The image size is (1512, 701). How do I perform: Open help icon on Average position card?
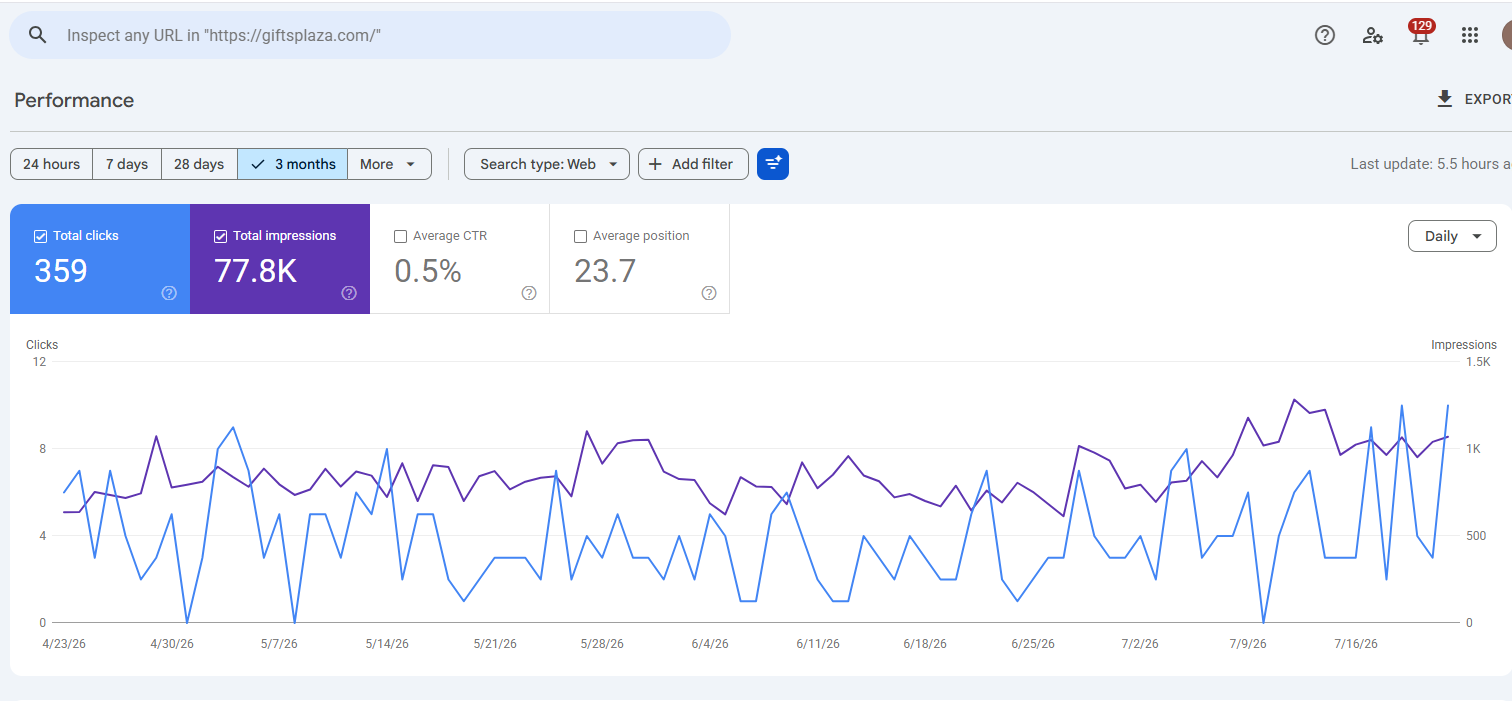(x=709, y=293)
